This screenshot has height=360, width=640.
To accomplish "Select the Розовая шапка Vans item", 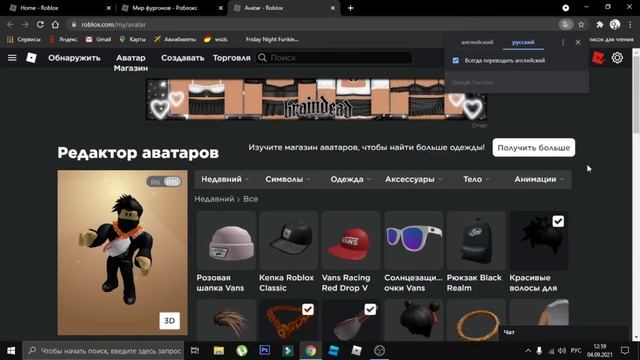I will (226, 252).
